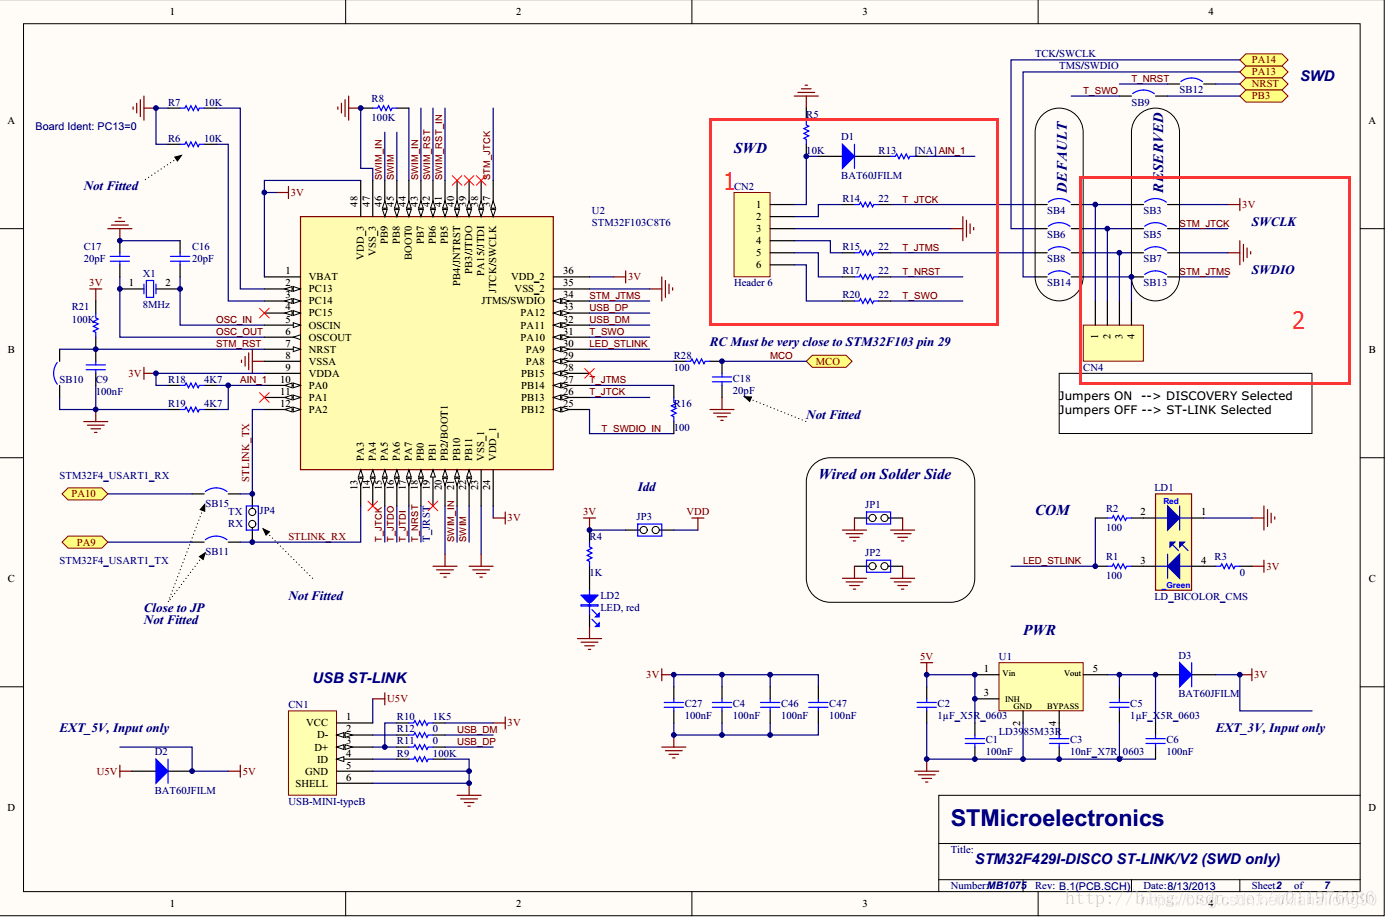Select the CN2 Header 6 connector symbol
This screenshot has width=1386, height=918.
tap(752, 234)
